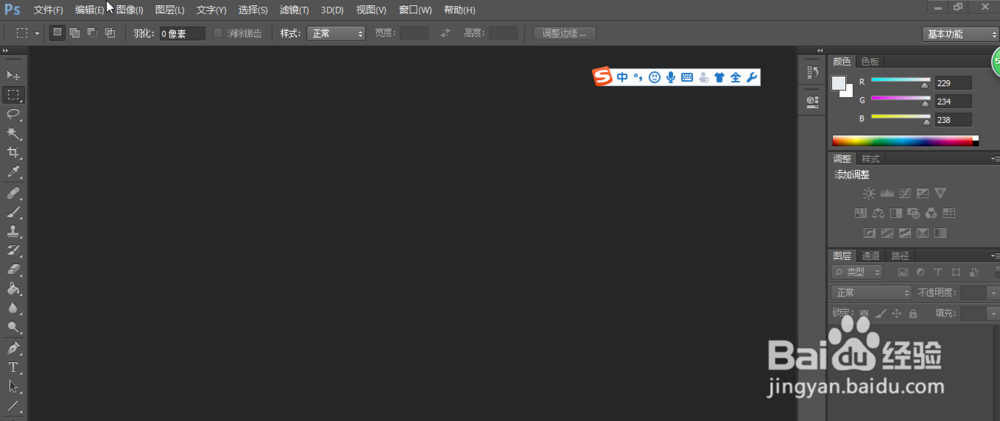Open the Properties panel dock icon
The height and width of the screenshot is (421, 1000).
[812, 101]
